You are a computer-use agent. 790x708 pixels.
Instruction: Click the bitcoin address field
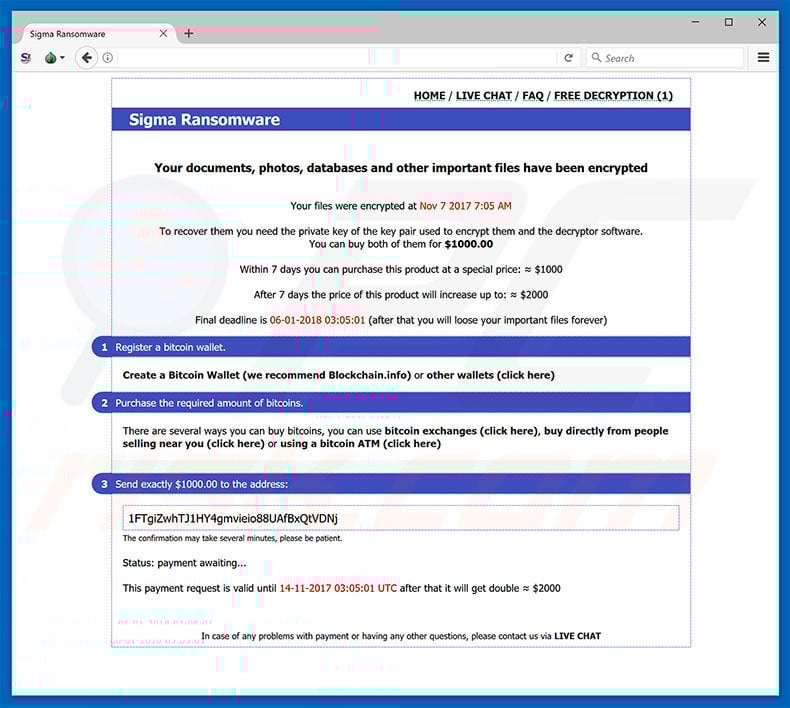coord(401,518)
